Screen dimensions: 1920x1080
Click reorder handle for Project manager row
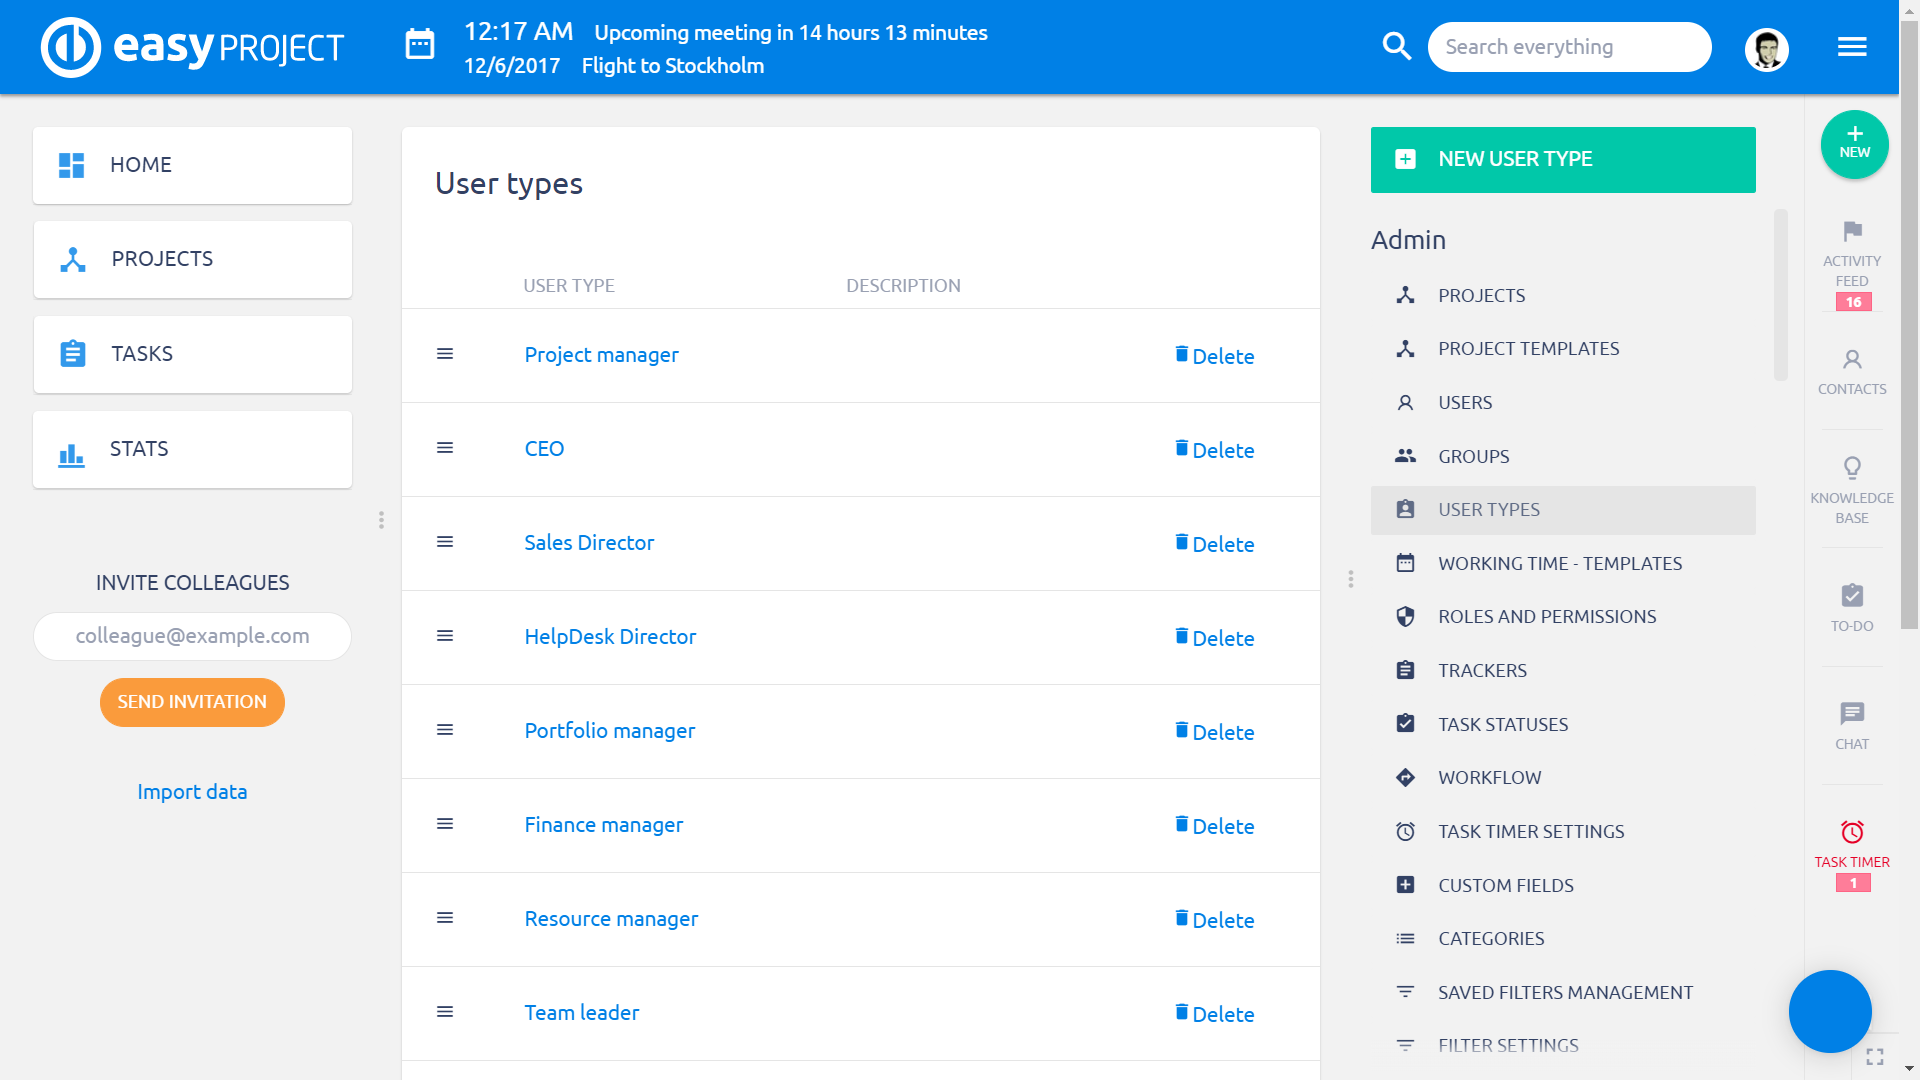point(445,354)
